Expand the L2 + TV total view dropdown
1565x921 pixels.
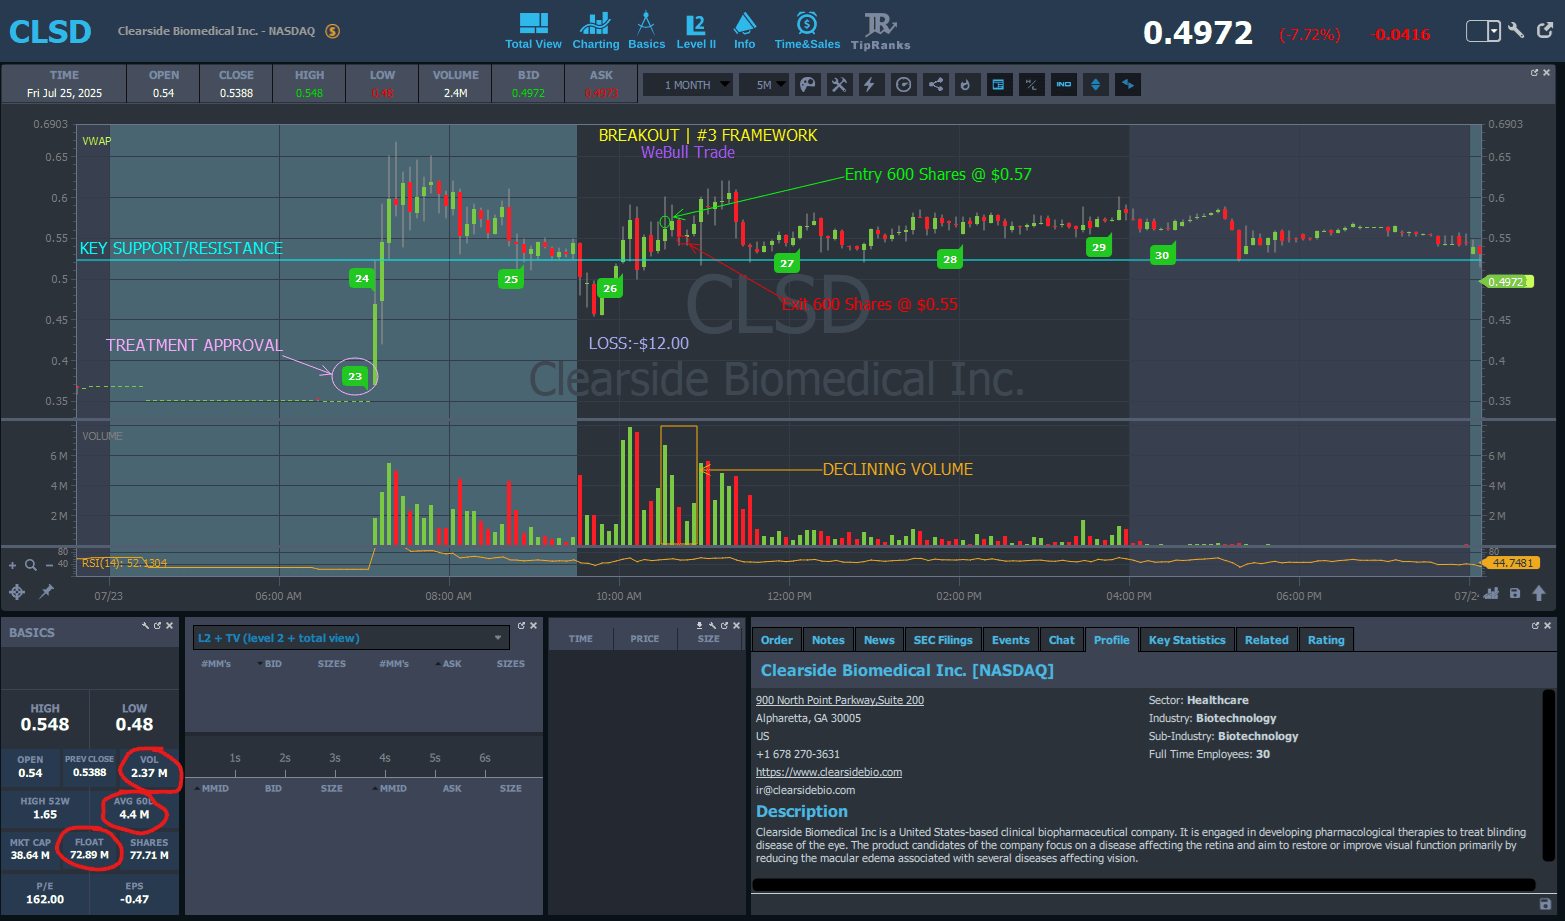click(x=498, y=638)
